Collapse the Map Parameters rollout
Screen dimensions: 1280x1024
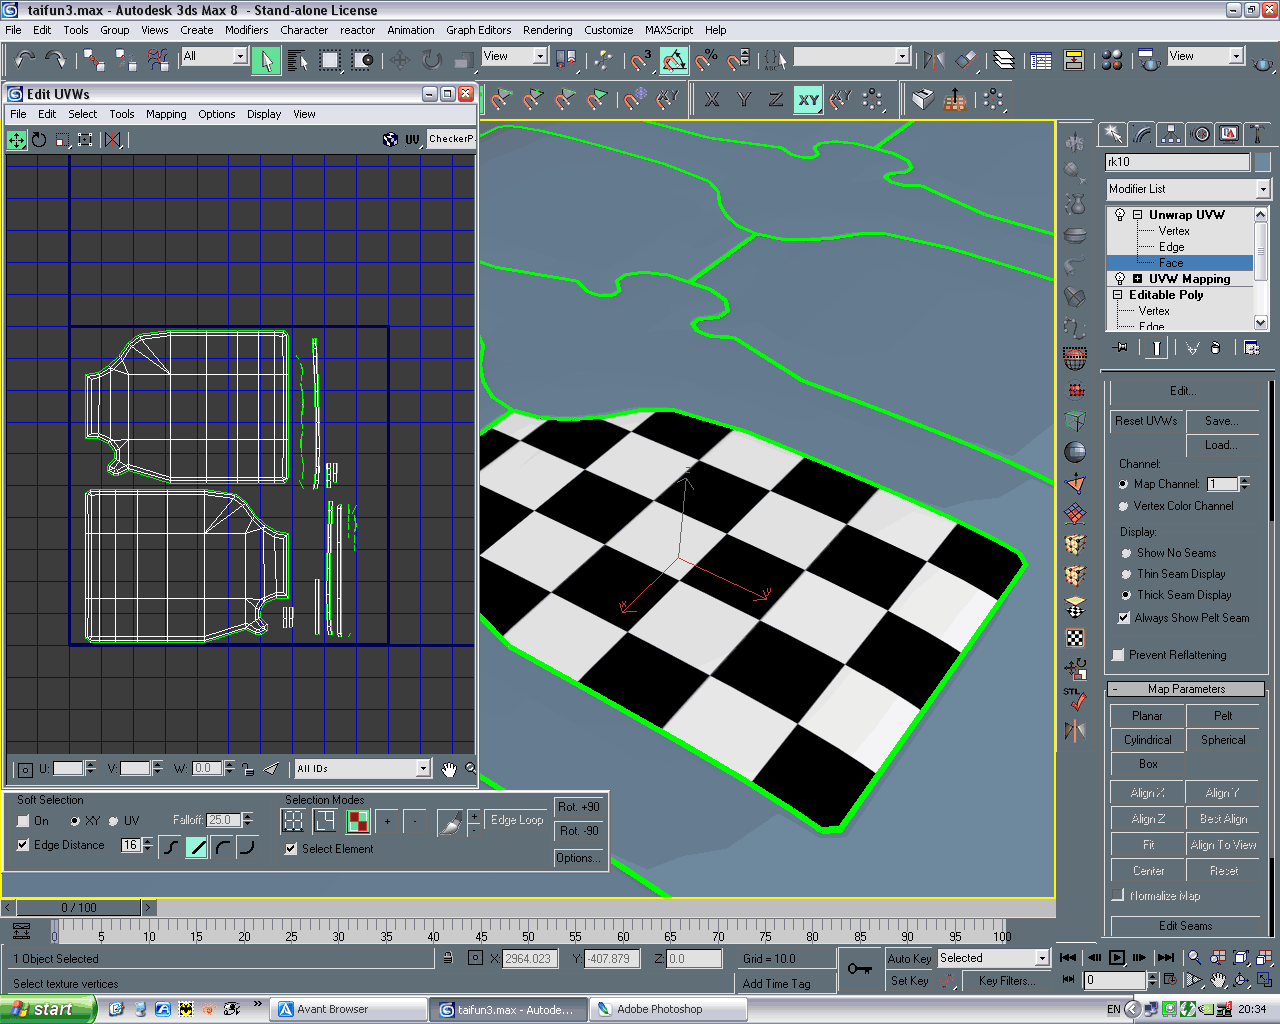(1186, 689)
